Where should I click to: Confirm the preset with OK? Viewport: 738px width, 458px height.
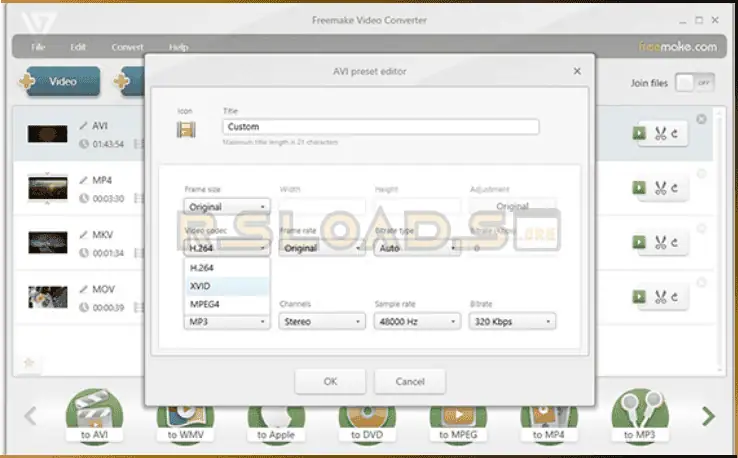tap(330, 381)
